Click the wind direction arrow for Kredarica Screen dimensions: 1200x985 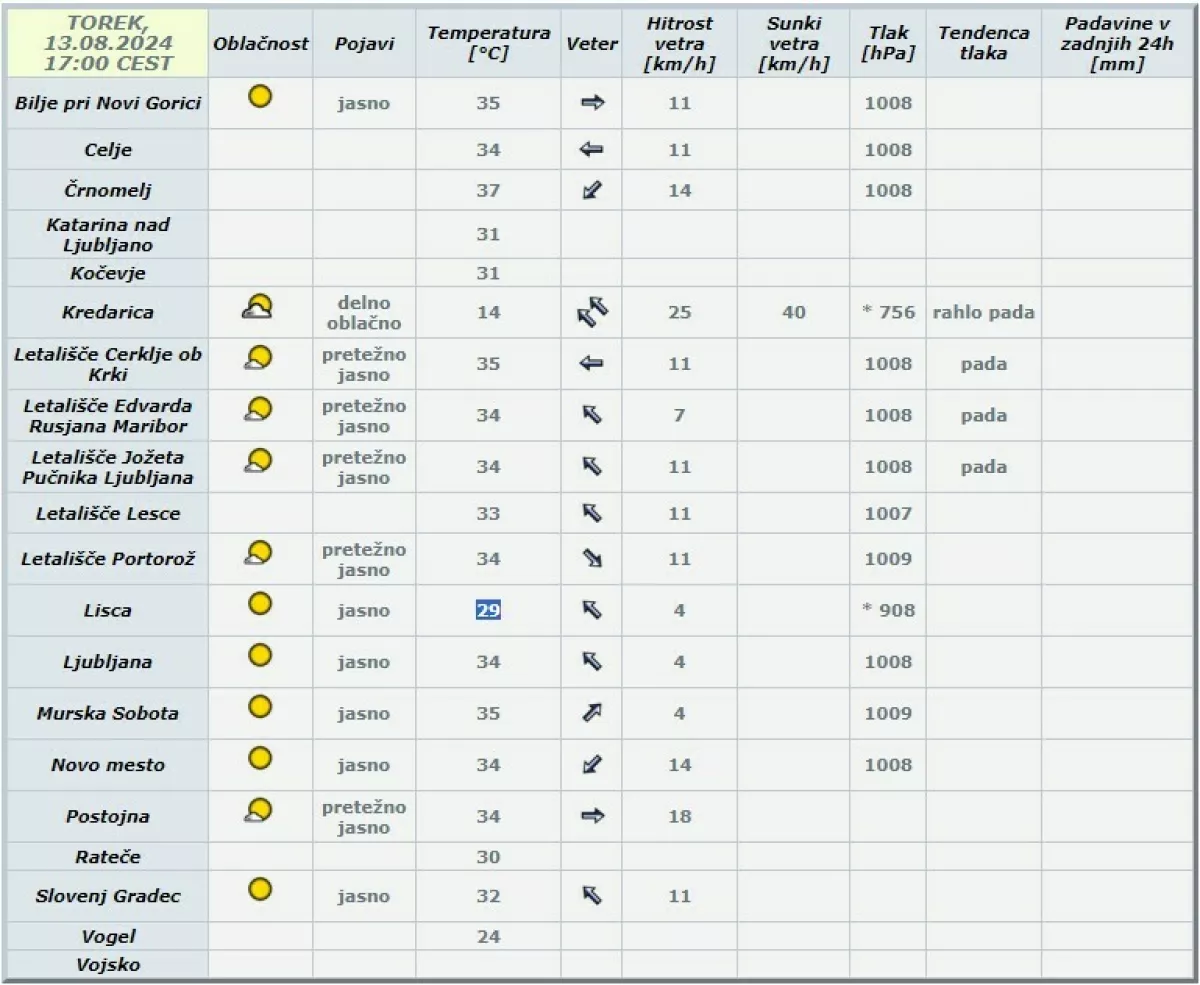tap(592, 311)
